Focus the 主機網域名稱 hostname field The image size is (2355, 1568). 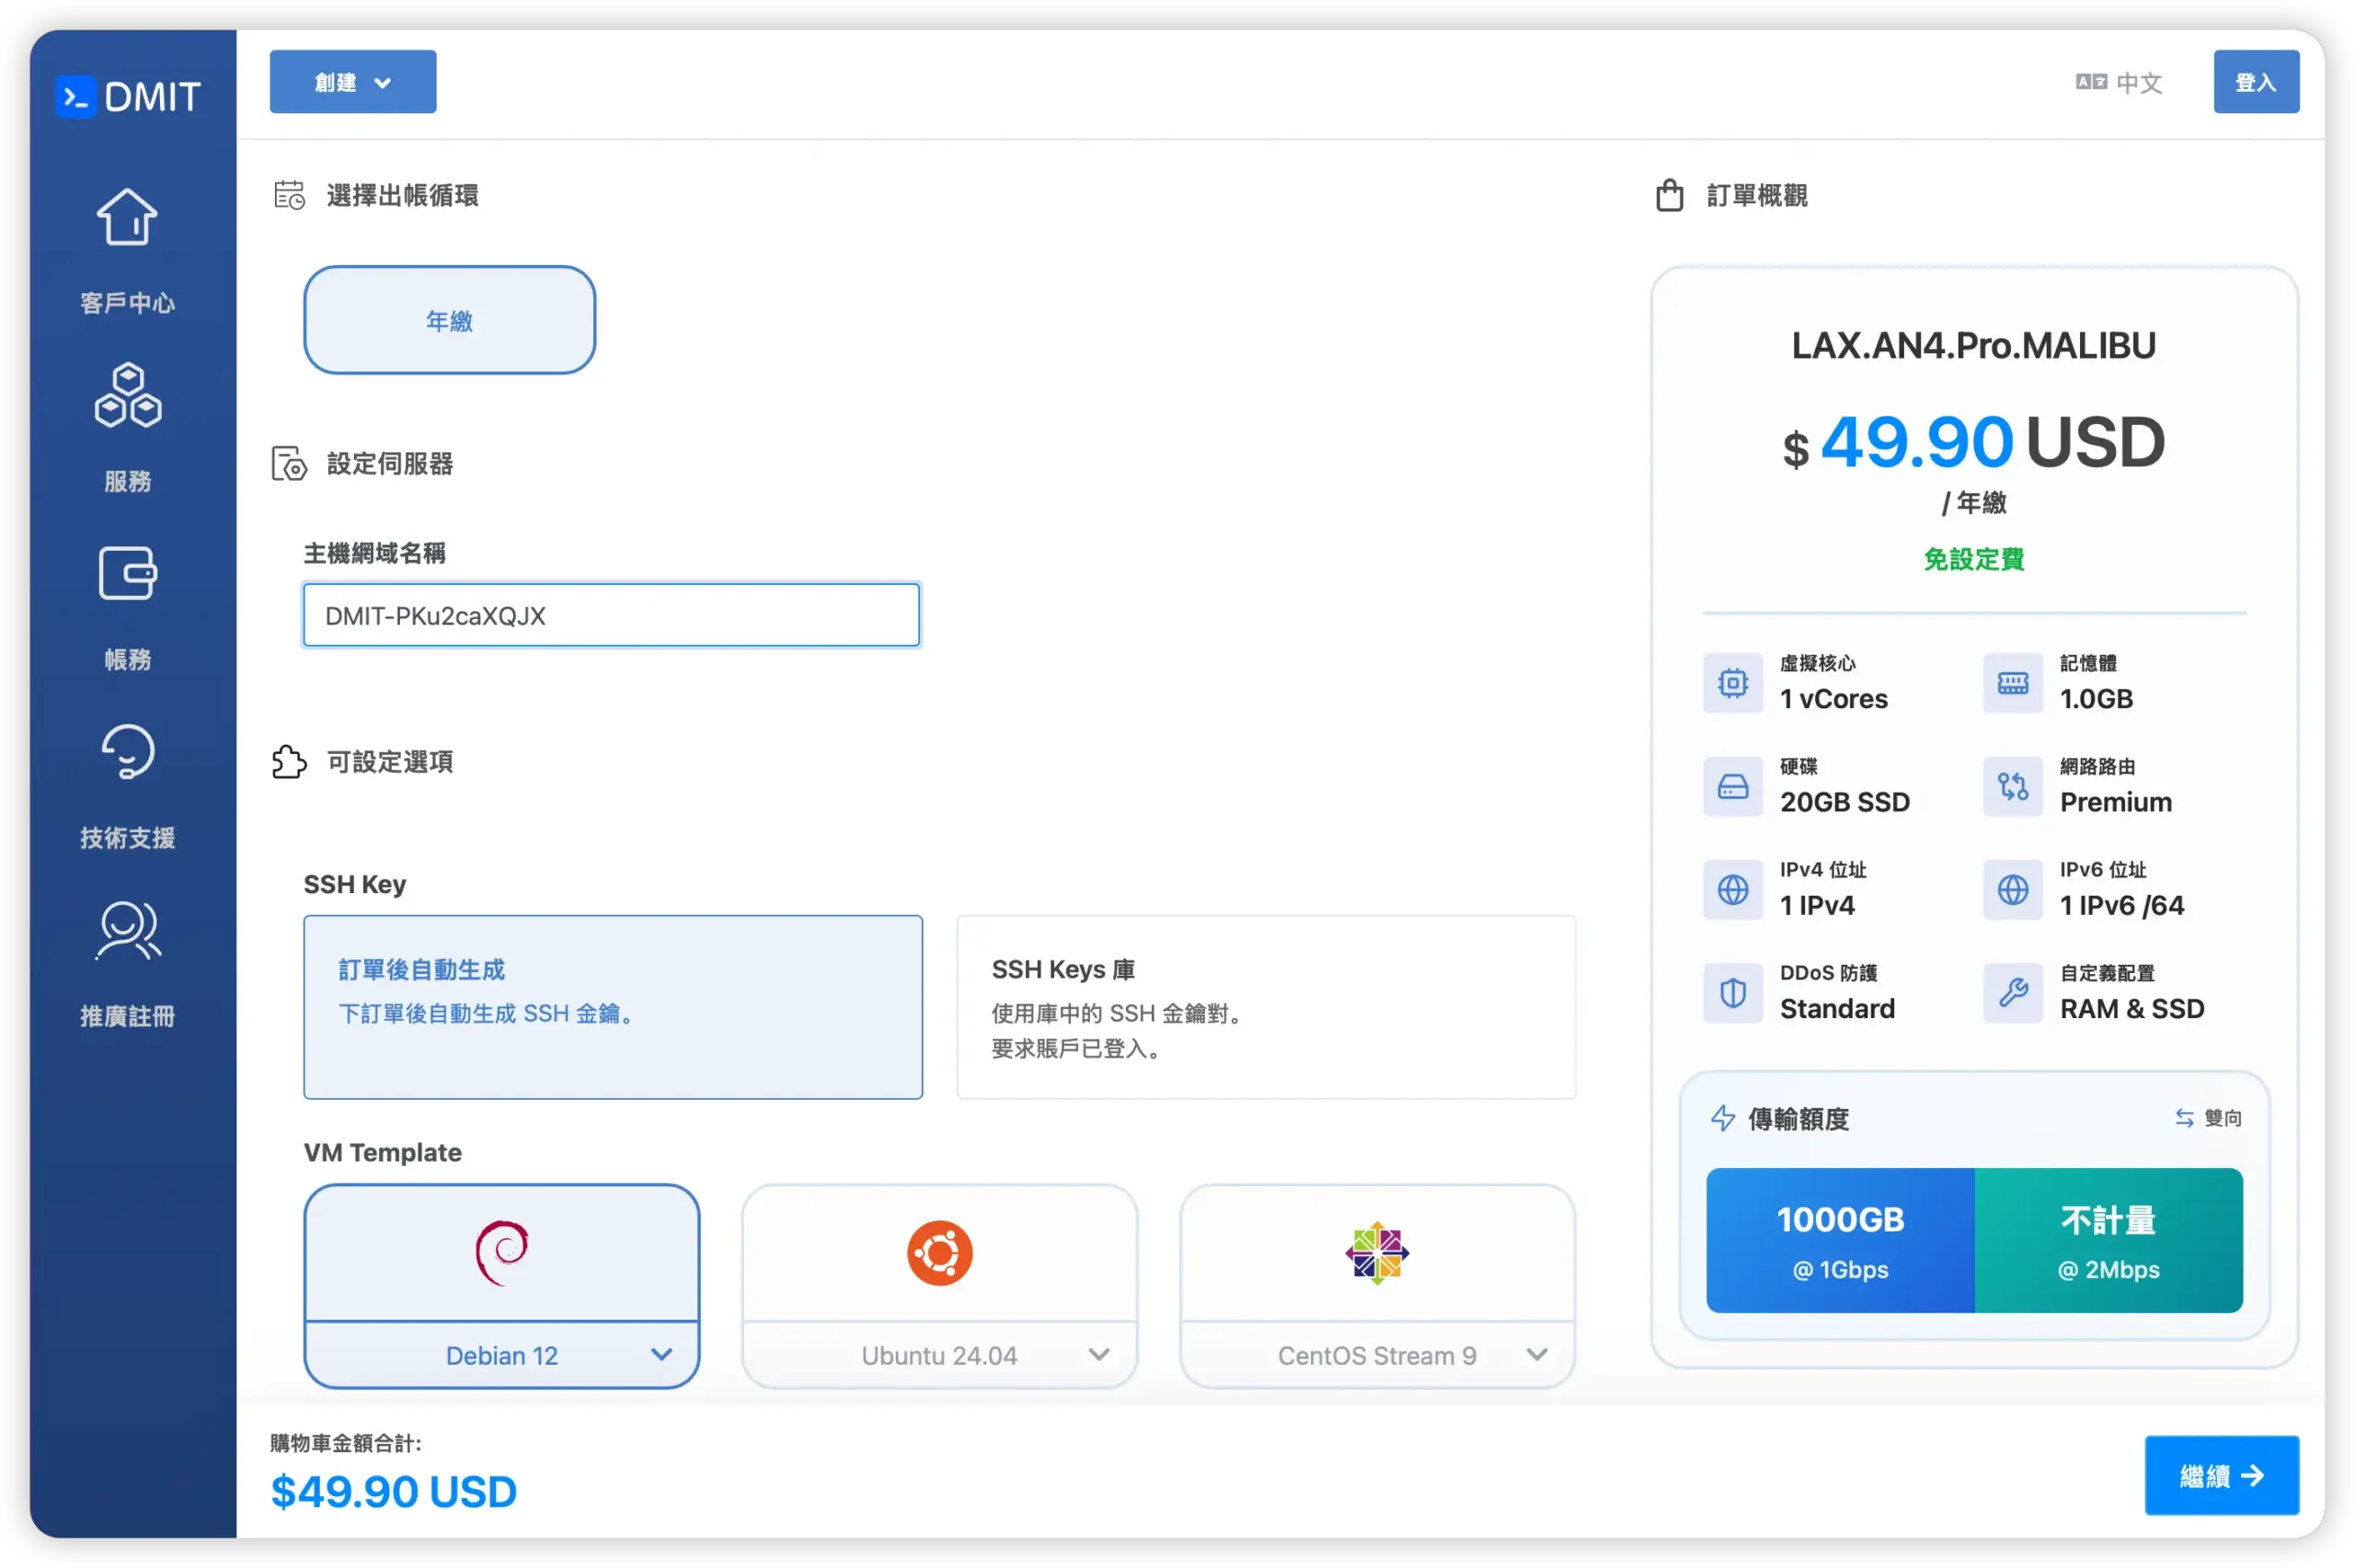tap(611, 615)
